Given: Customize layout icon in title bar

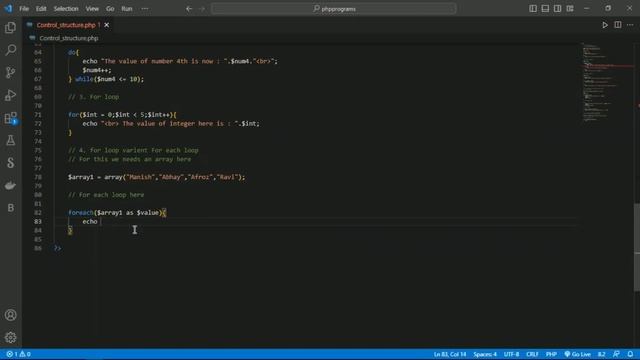Looking at the screenshot, I should [x=570, y=9].
